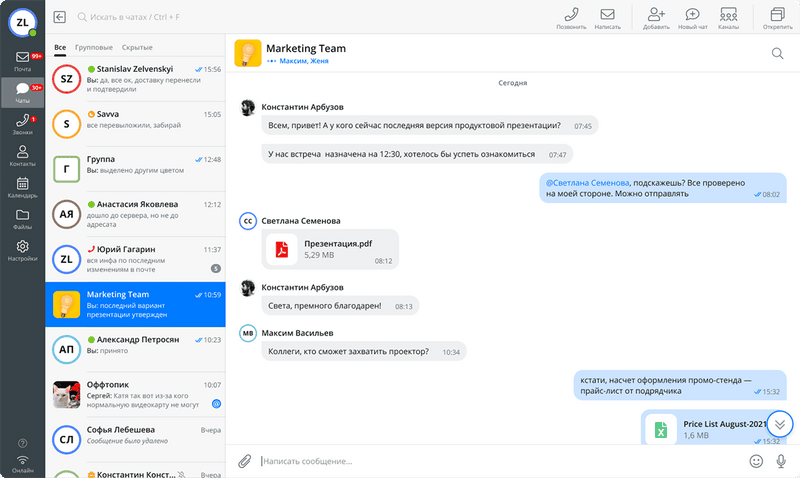Open Настройки settings
800x478 pixels.
coord(22,250)
